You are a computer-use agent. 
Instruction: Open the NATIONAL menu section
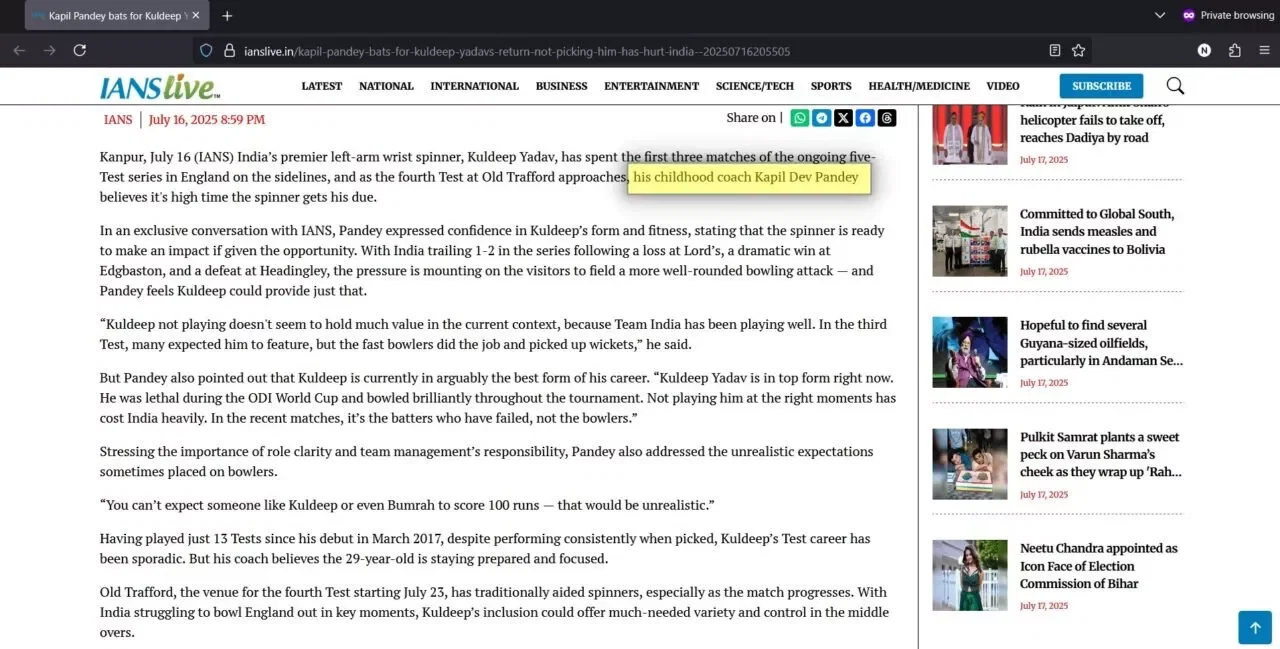(x=386, y=86)
